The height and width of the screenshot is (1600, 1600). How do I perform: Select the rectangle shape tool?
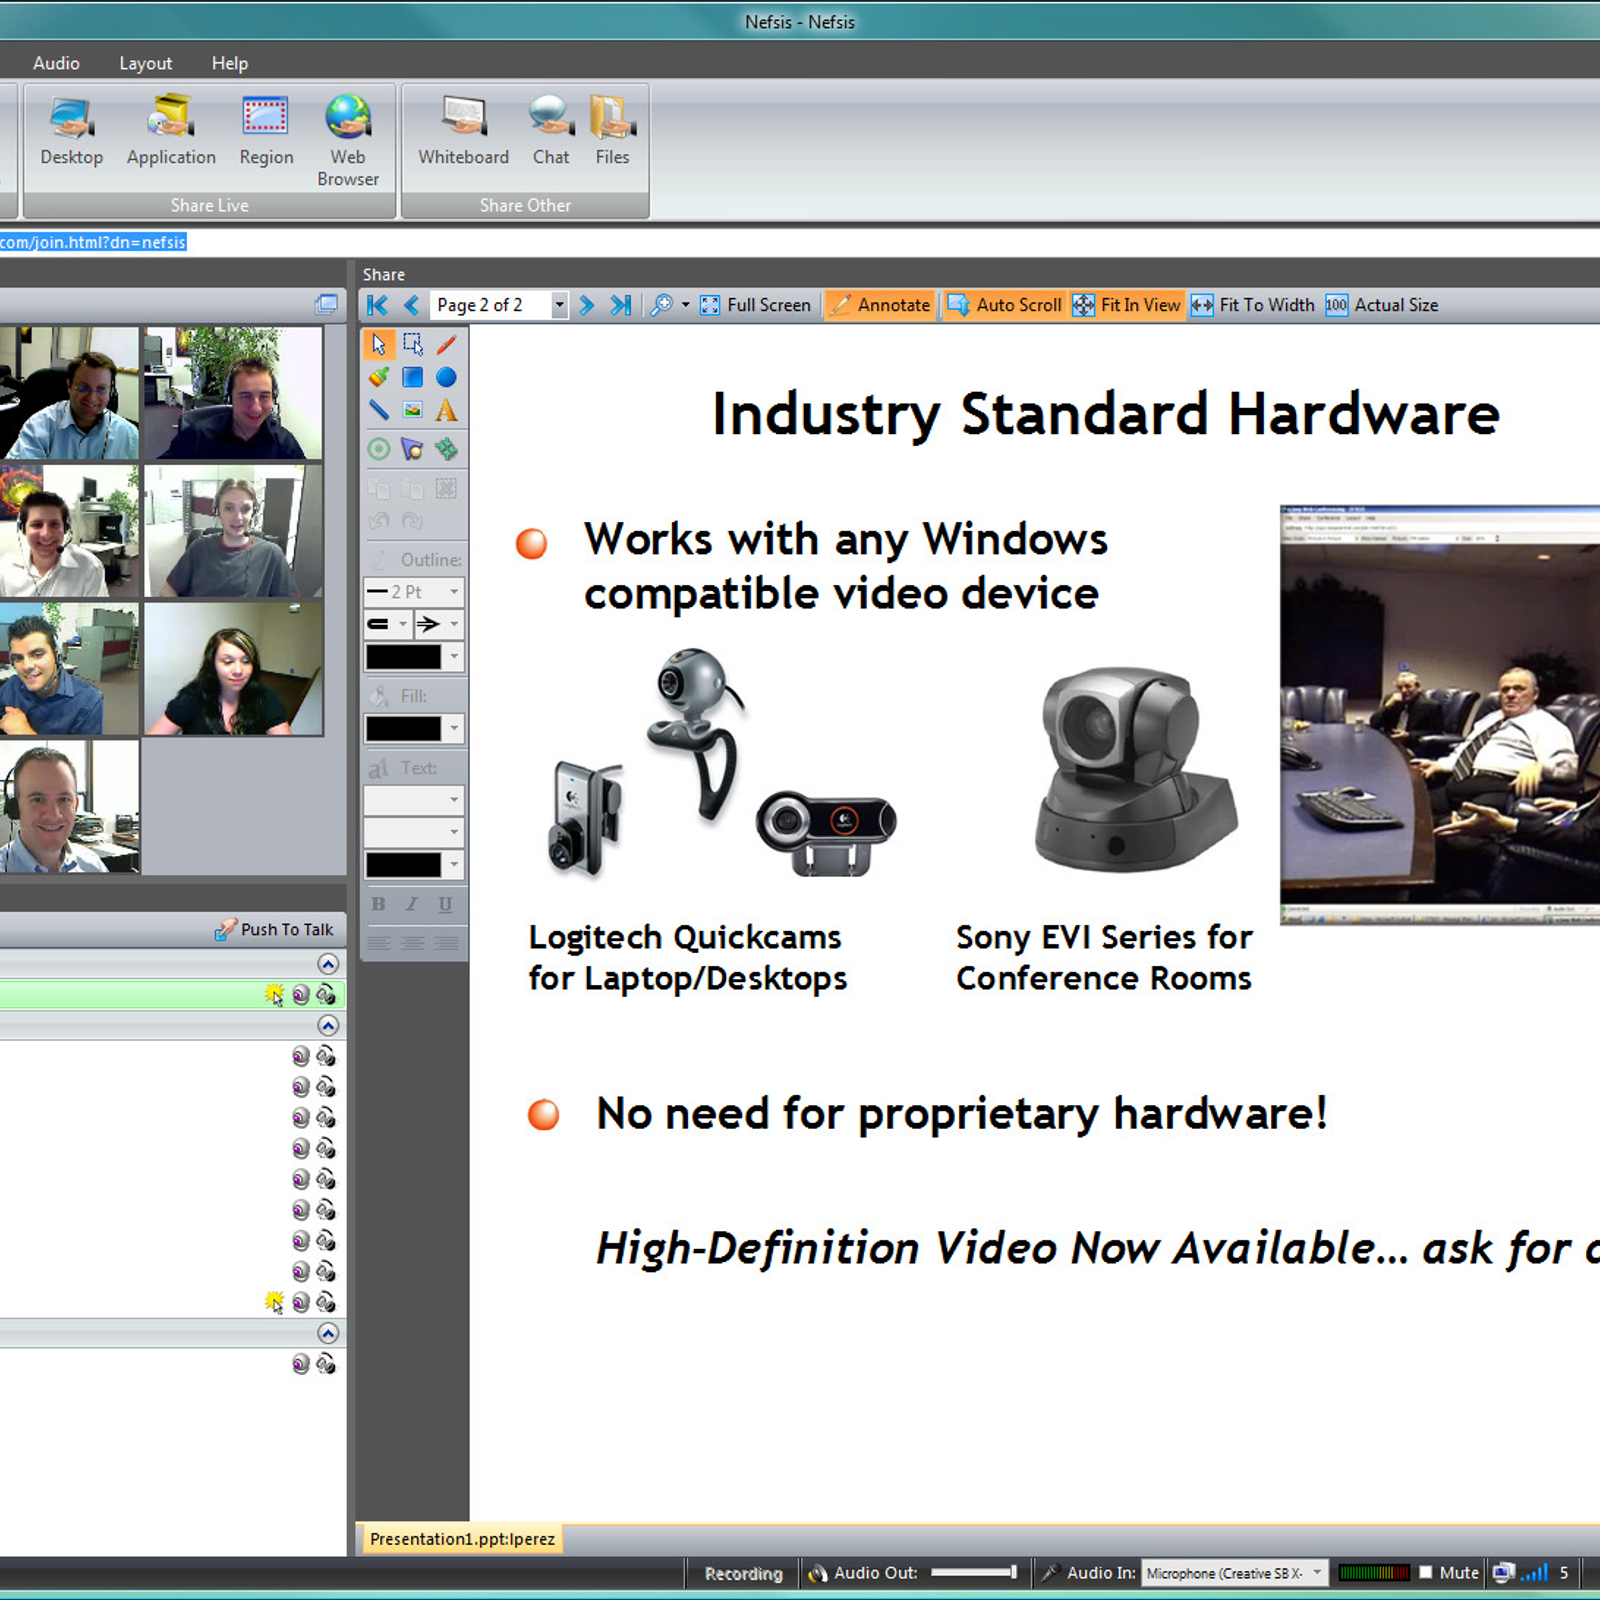pos(412,377)
